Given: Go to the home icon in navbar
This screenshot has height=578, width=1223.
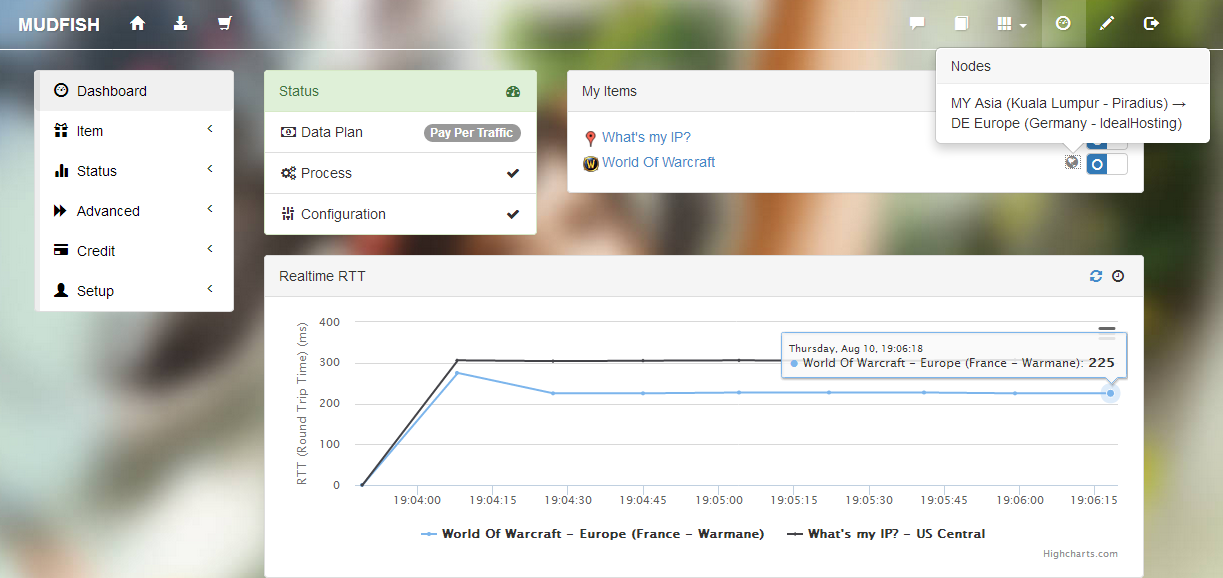Looking at the screenshot, I should click(138, 24).
